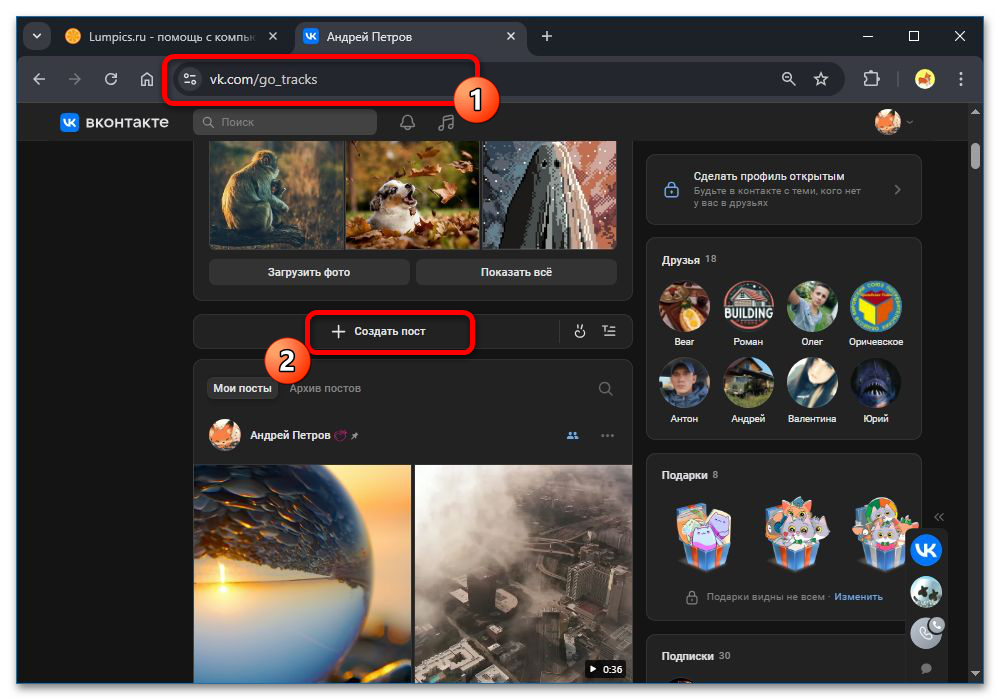Click the Показать всё button
The image size is (1000, 700).
tap(516, 272)
